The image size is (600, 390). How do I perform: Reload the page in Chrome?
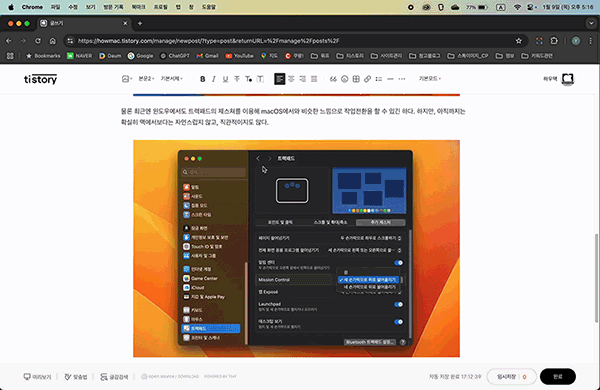[x=38, y=41]
